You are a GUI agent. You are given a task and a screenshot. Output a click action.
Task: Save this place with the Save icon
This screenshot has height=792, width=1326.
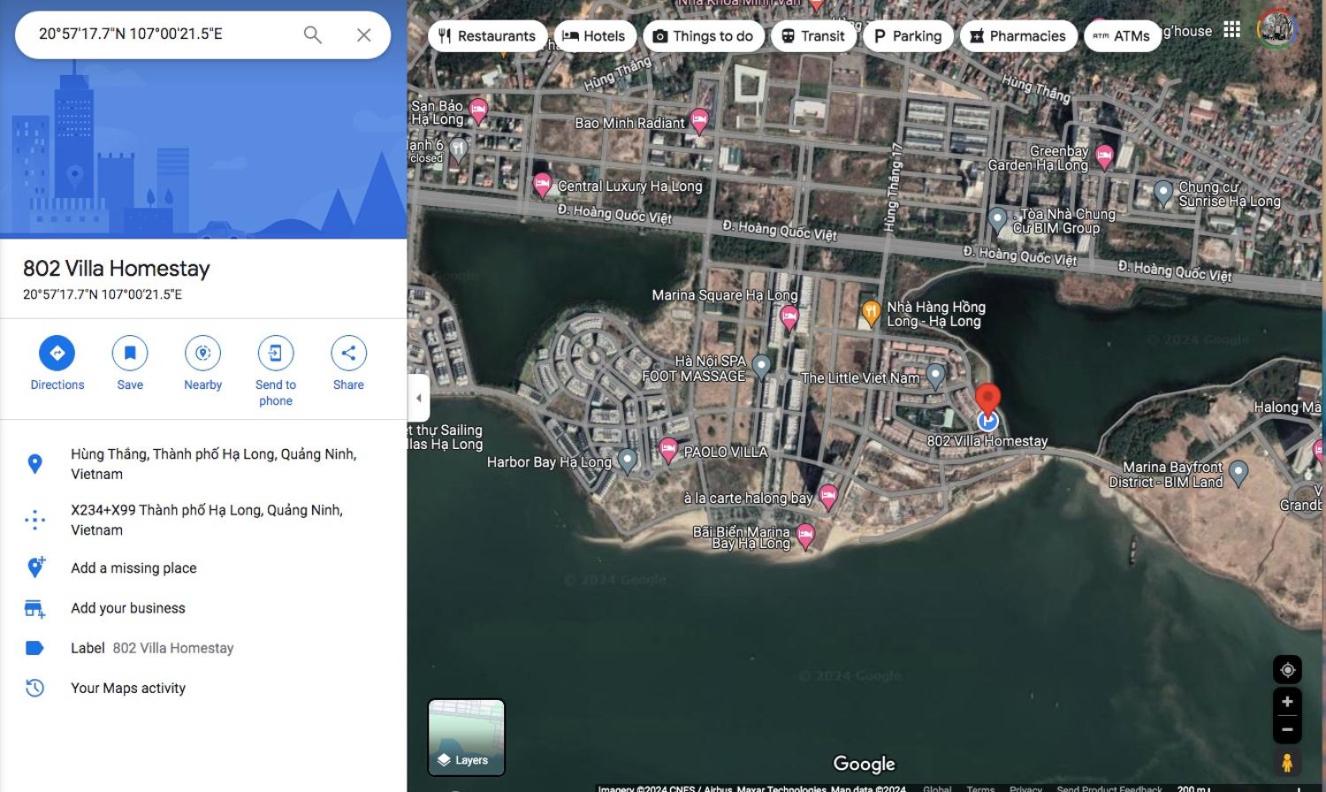(x=130, y=353)
